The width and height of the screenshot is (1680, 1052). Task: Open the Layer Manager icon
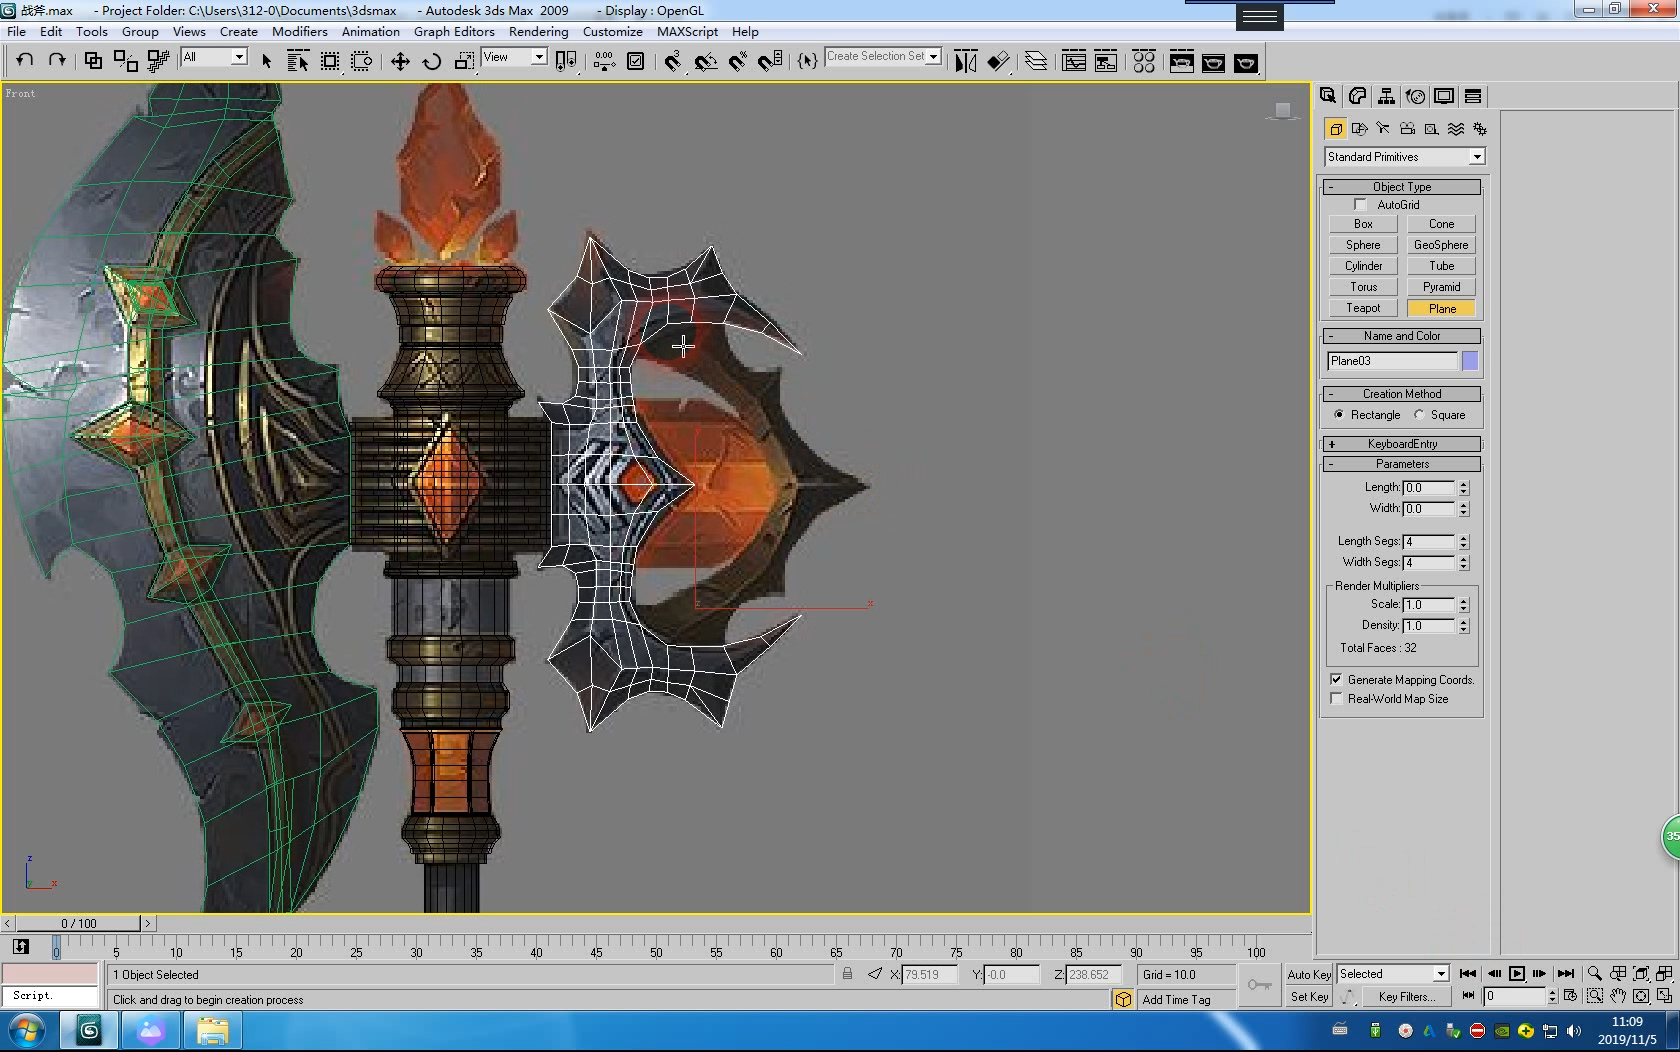pyautogui.click(x=1036, y=61)
